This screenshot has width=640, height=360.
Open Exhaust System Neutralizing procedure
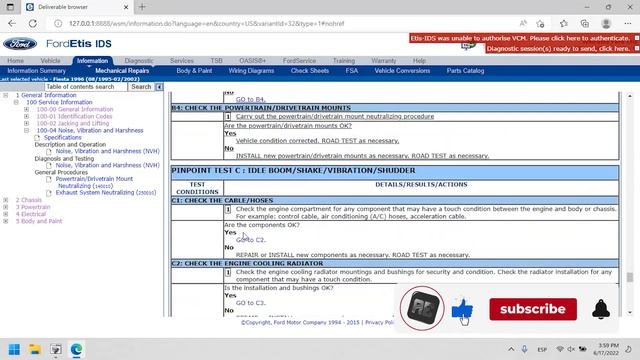pos(105,193)
